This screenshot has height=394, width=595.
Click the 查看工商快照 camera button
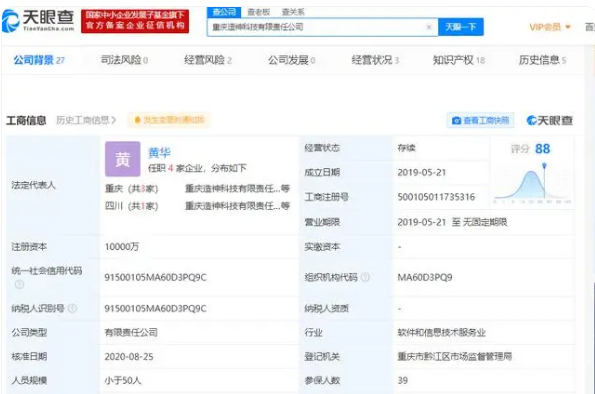(x=480, y=120)
